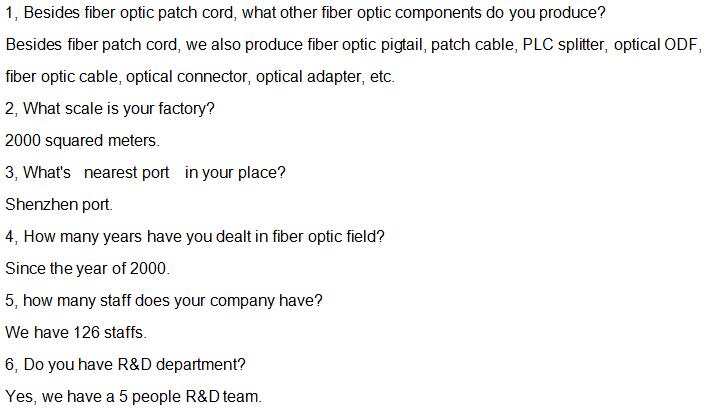This screenshot has width=713, height=410.
Task: Click question 'What scale is your factory?'
Action: [110, 109]
